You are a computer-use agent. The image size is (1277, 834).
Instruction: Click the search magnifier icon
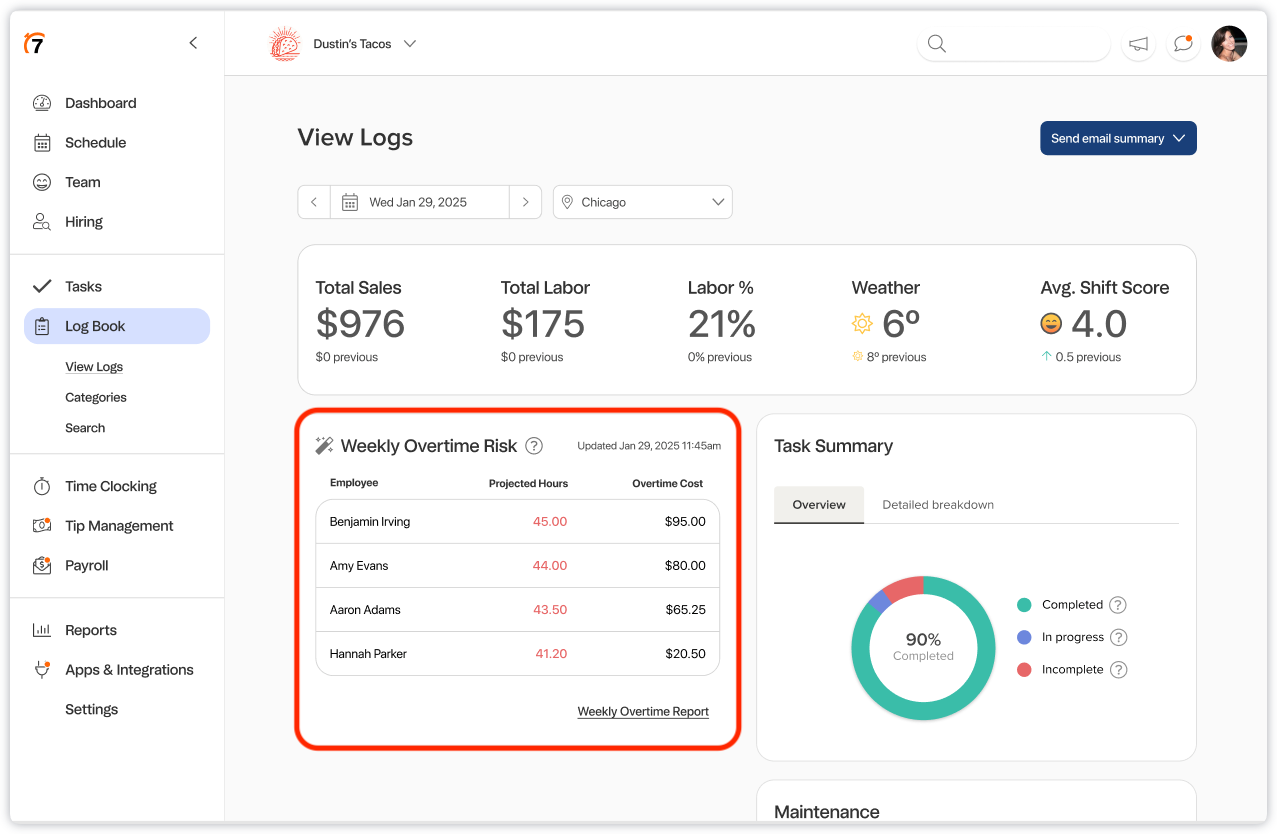tap(936, 44)
